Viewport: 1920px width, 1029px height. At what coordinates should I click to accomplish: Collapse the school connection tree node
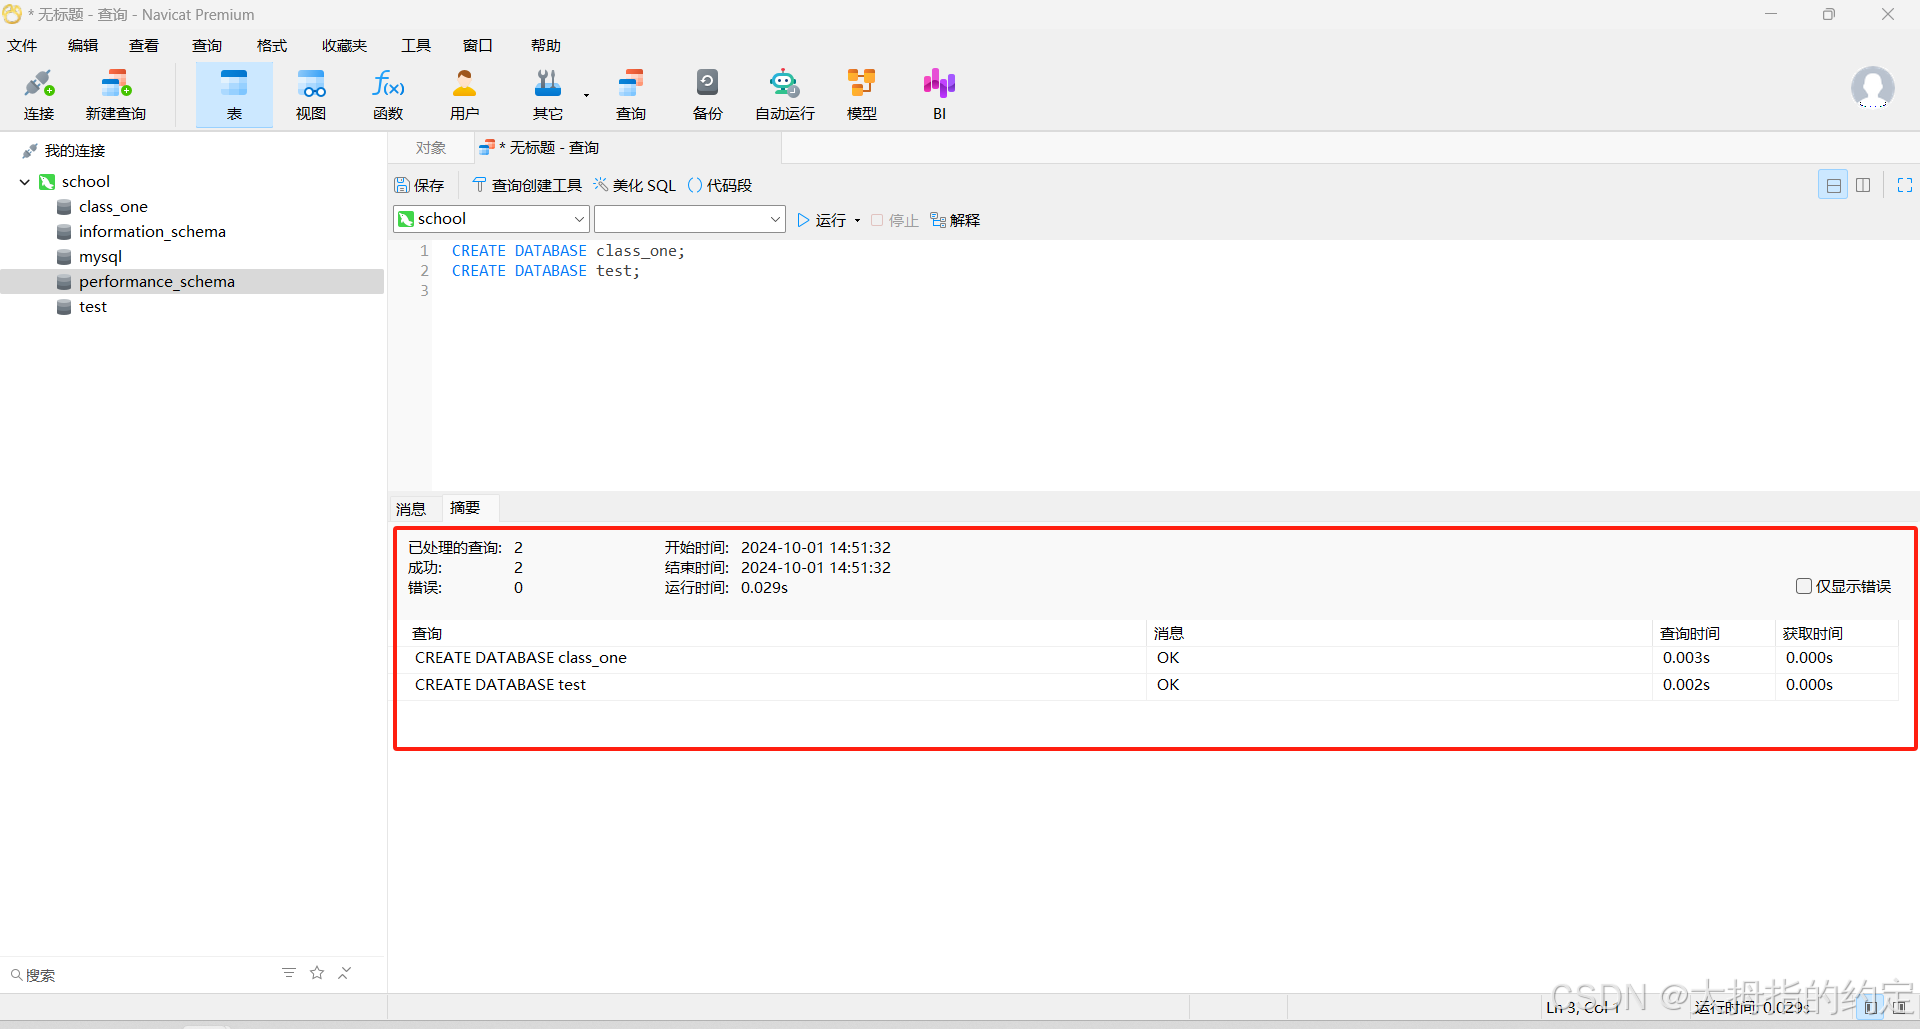click(25, 182)
